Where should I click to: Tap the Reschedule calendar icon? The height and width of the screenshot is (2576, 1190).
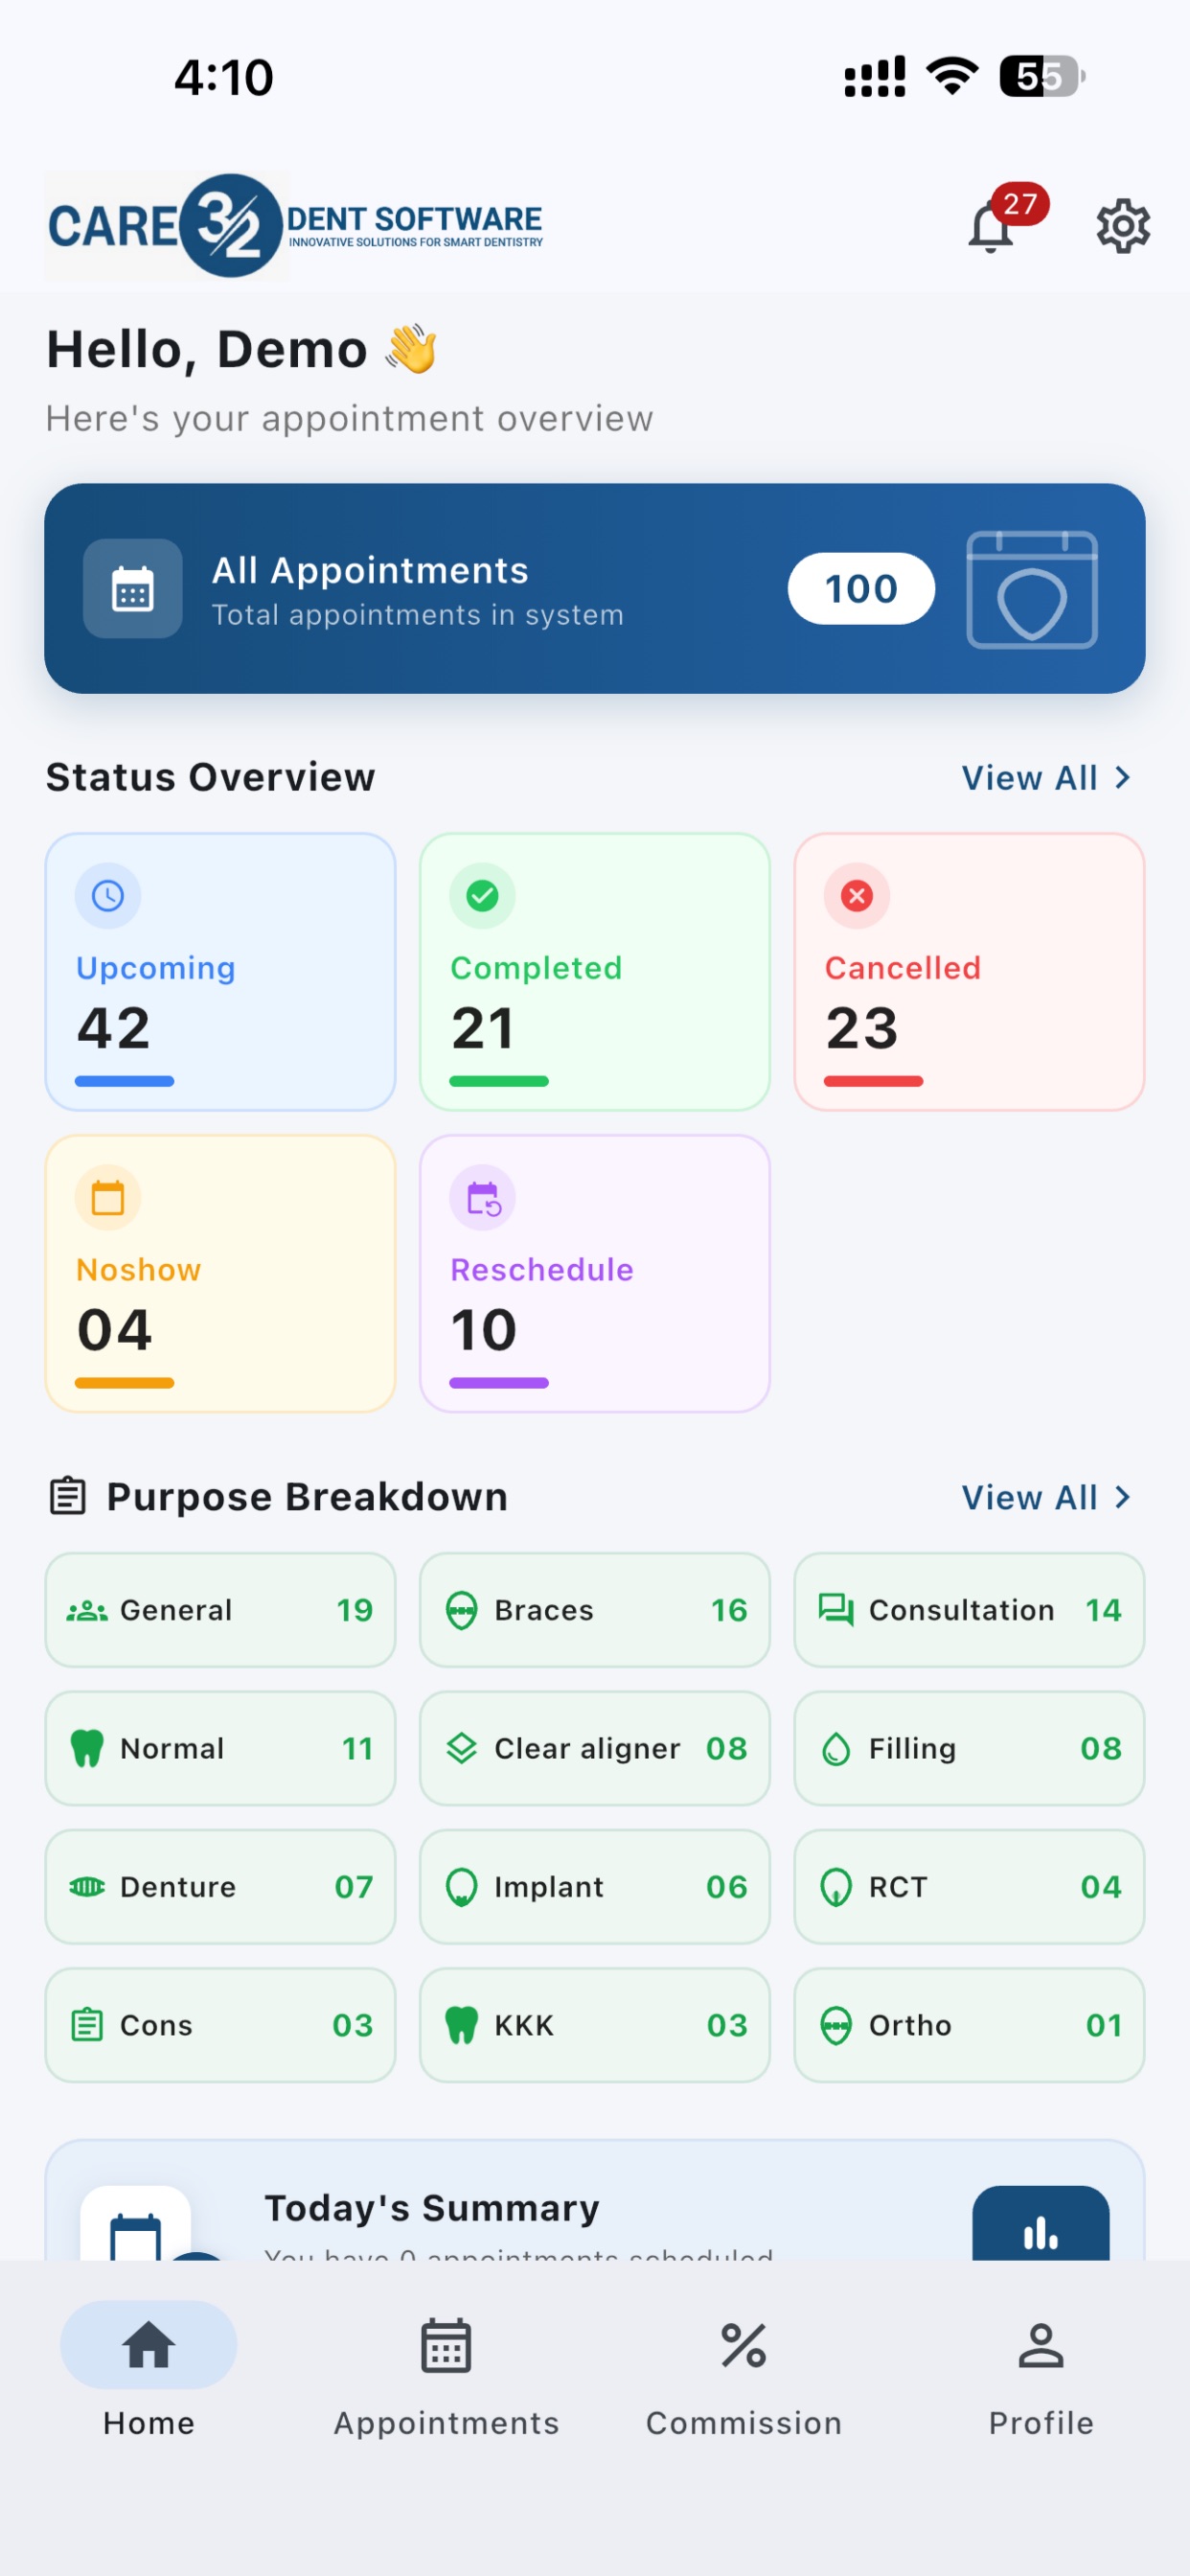coord(482,1198)
